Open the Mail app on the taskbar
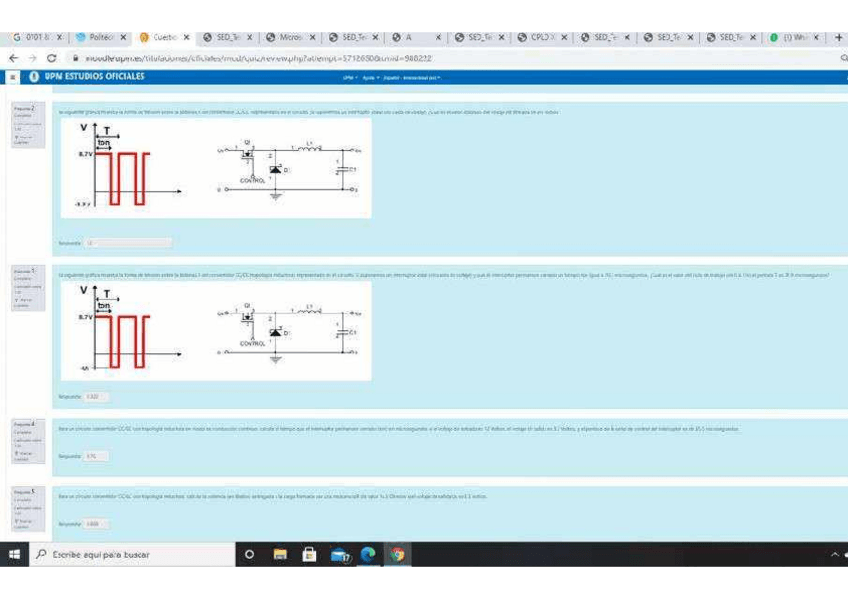 [x=339, y=553]
